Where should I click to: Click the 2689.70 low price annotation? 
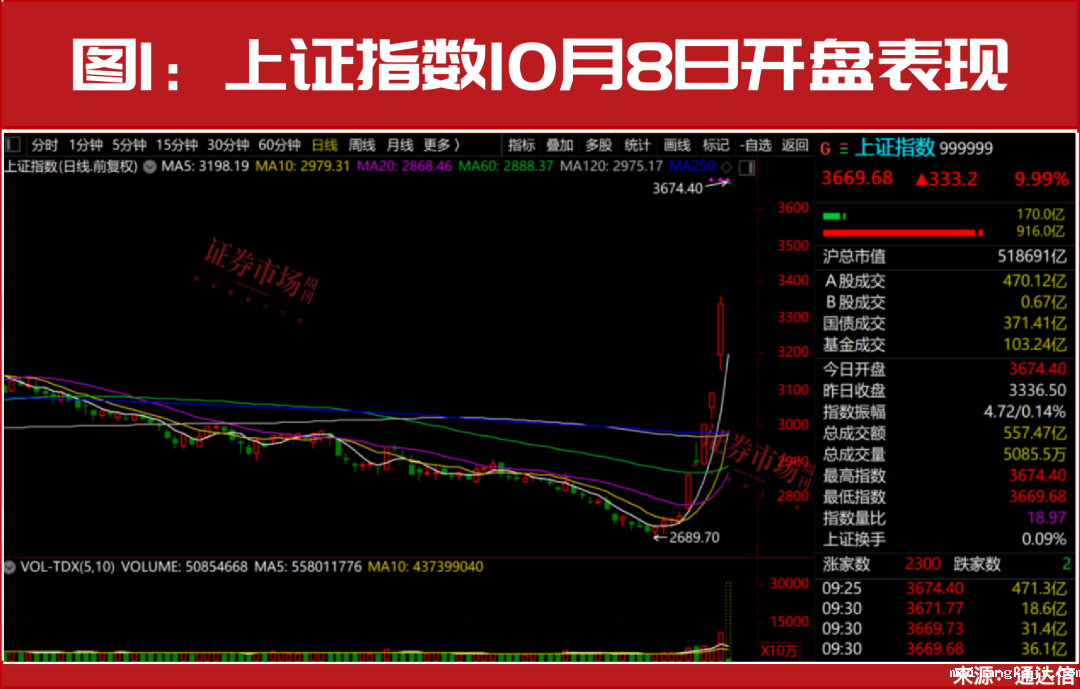point(694,537)
